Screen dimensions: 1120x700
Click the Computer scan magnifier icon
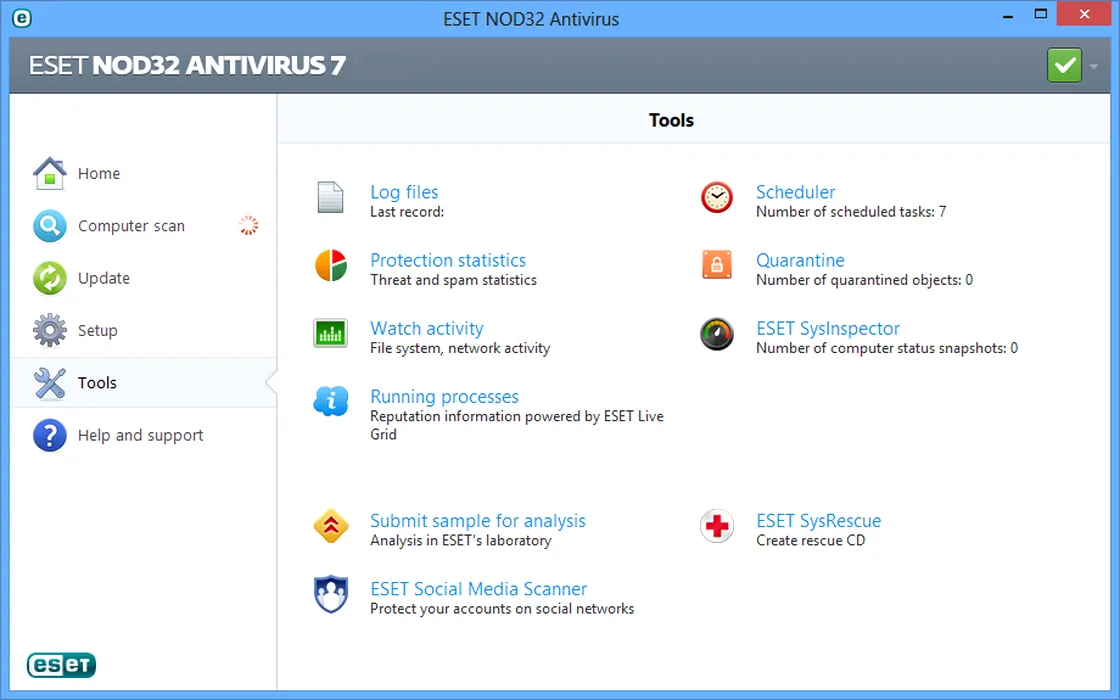49,226
